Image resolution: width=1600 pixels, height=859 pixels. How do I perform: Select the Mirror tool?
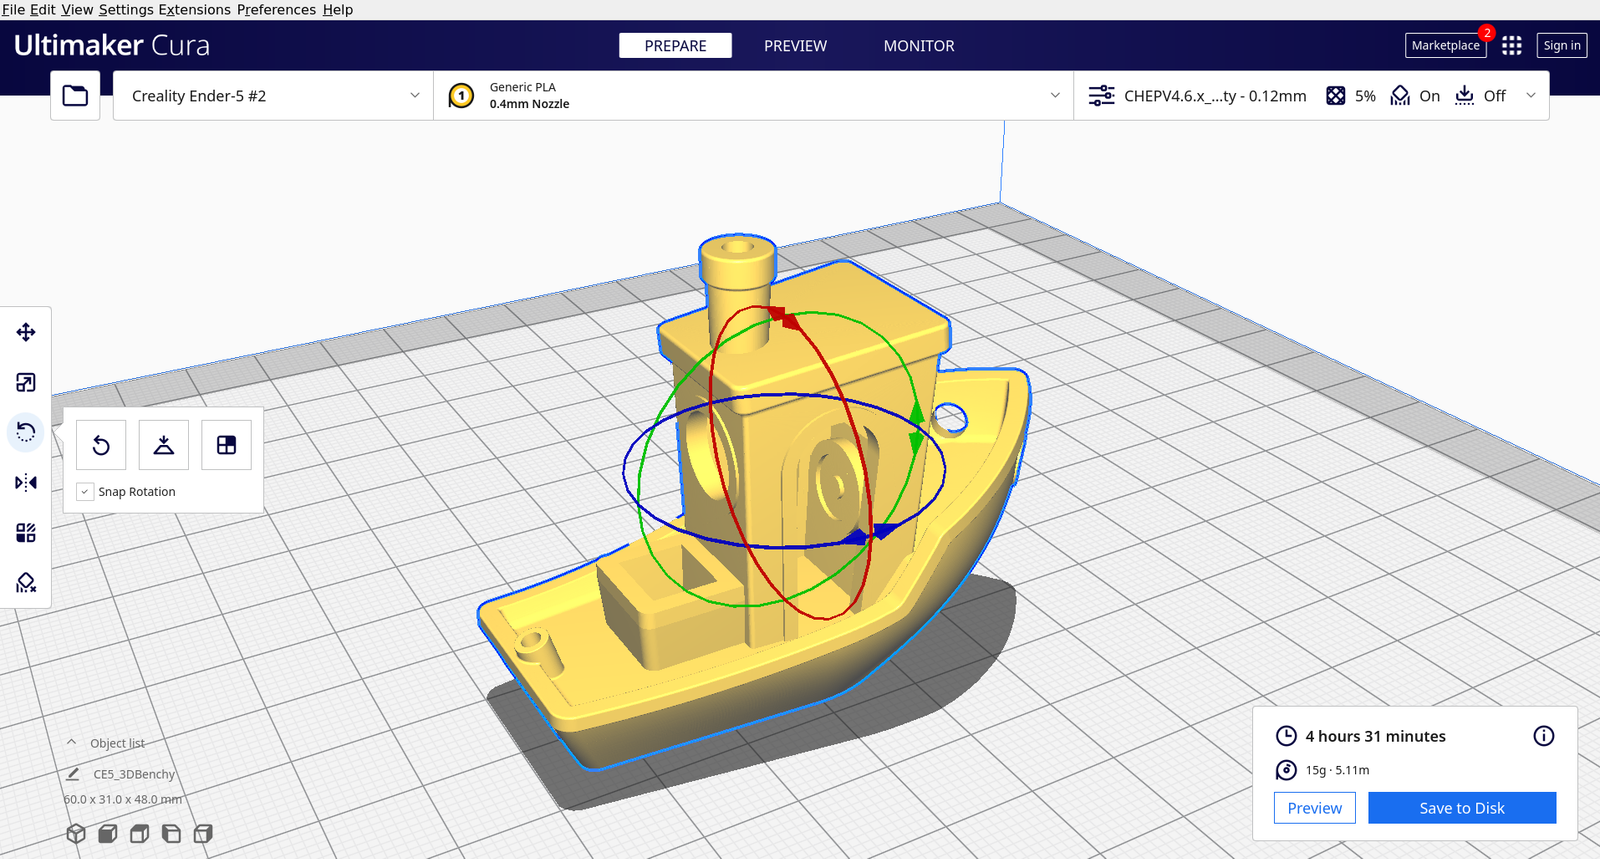point(26,483)
